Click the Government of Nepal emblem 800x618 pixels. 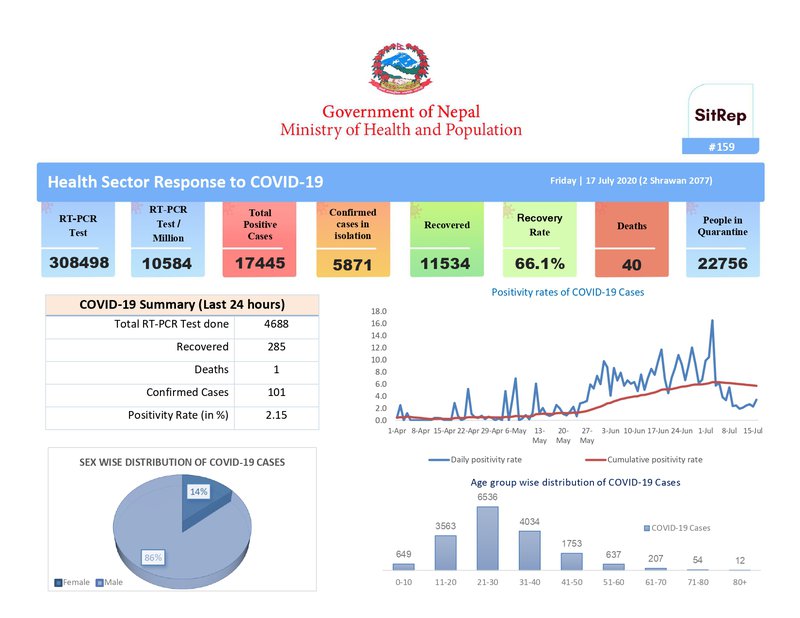click(401, 69)
